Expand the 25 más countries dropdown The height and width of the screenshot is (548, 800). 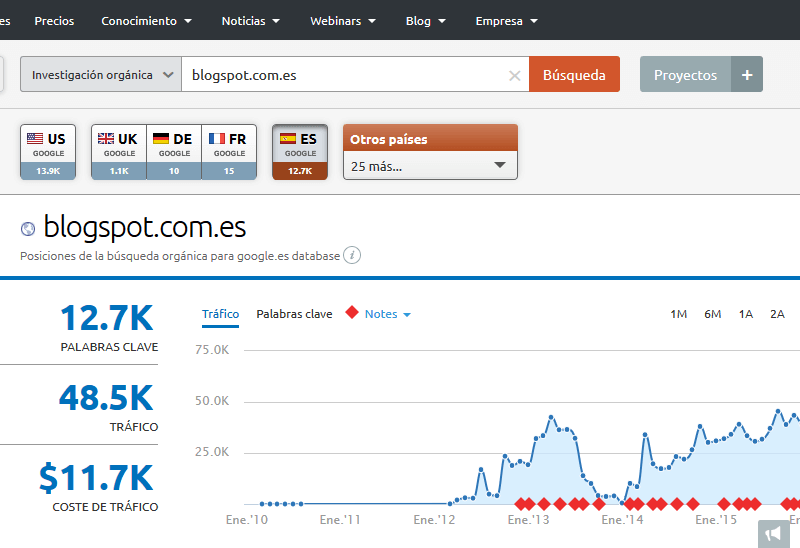tap(430, 166)
